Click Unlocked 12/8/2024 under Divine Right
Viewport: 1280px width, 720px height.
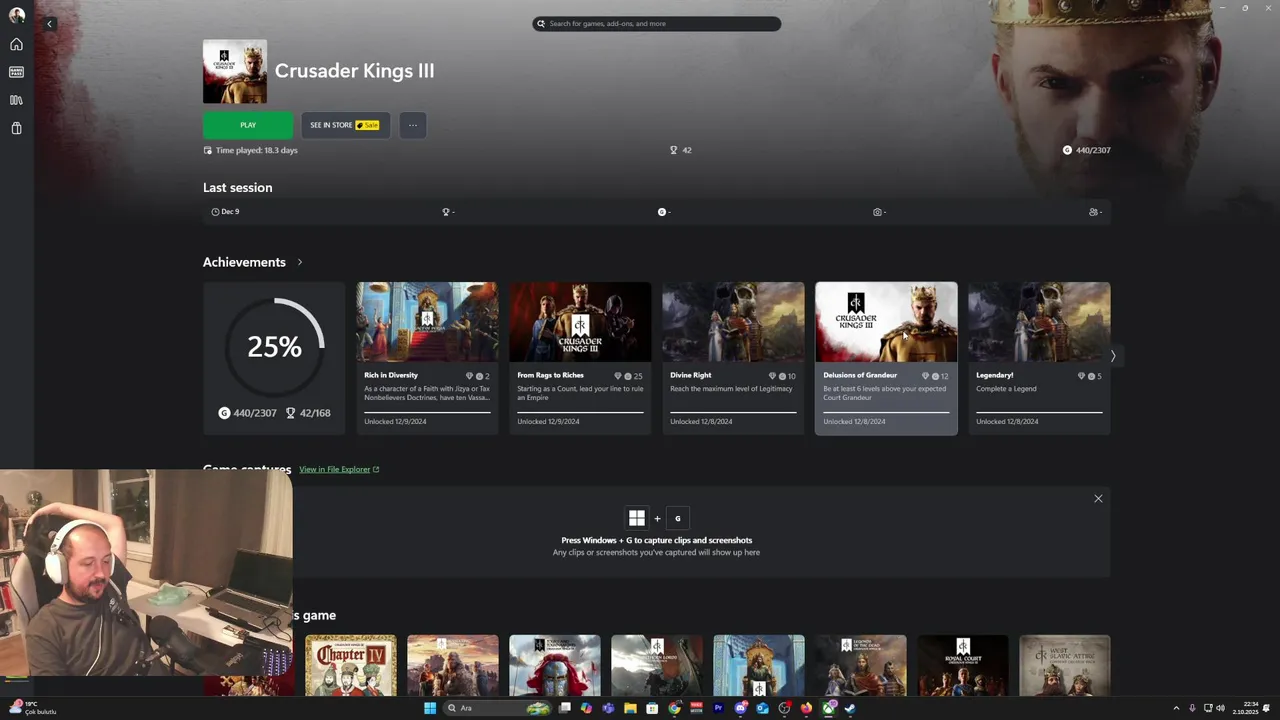pyautogui.click(x=701, y=421)
